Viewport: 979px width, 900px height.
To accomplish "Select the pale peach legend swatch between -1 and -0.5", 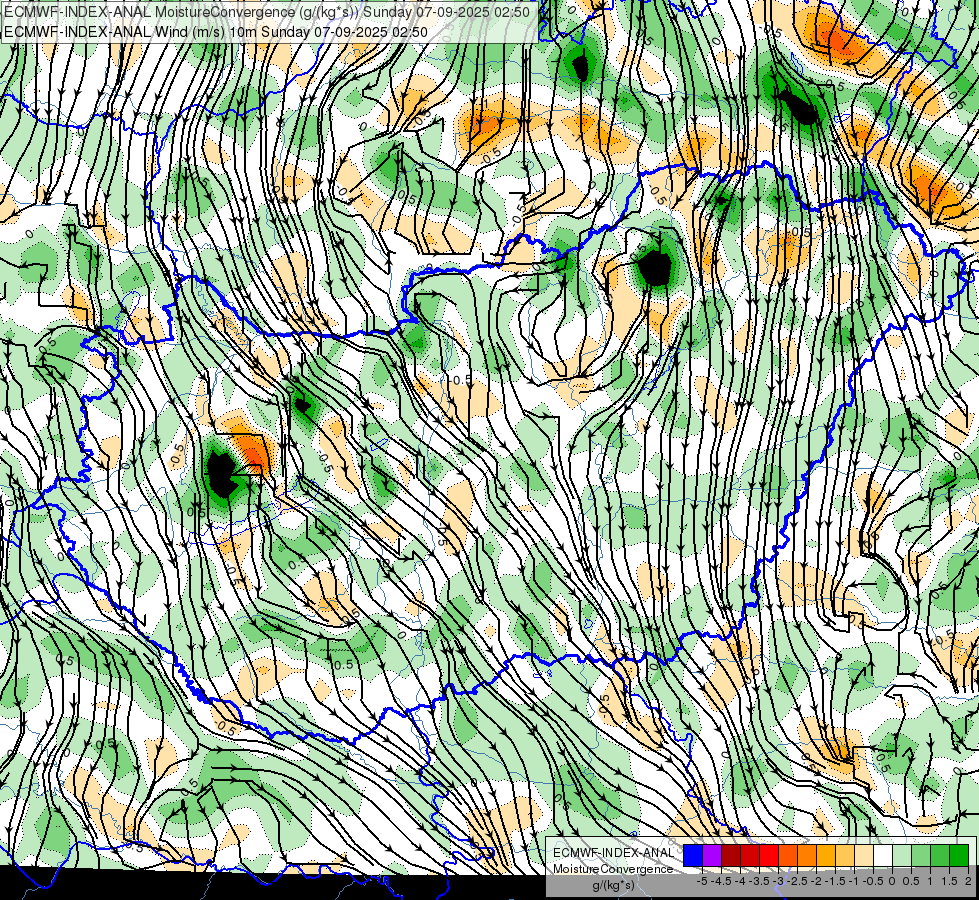I will 864,856.
